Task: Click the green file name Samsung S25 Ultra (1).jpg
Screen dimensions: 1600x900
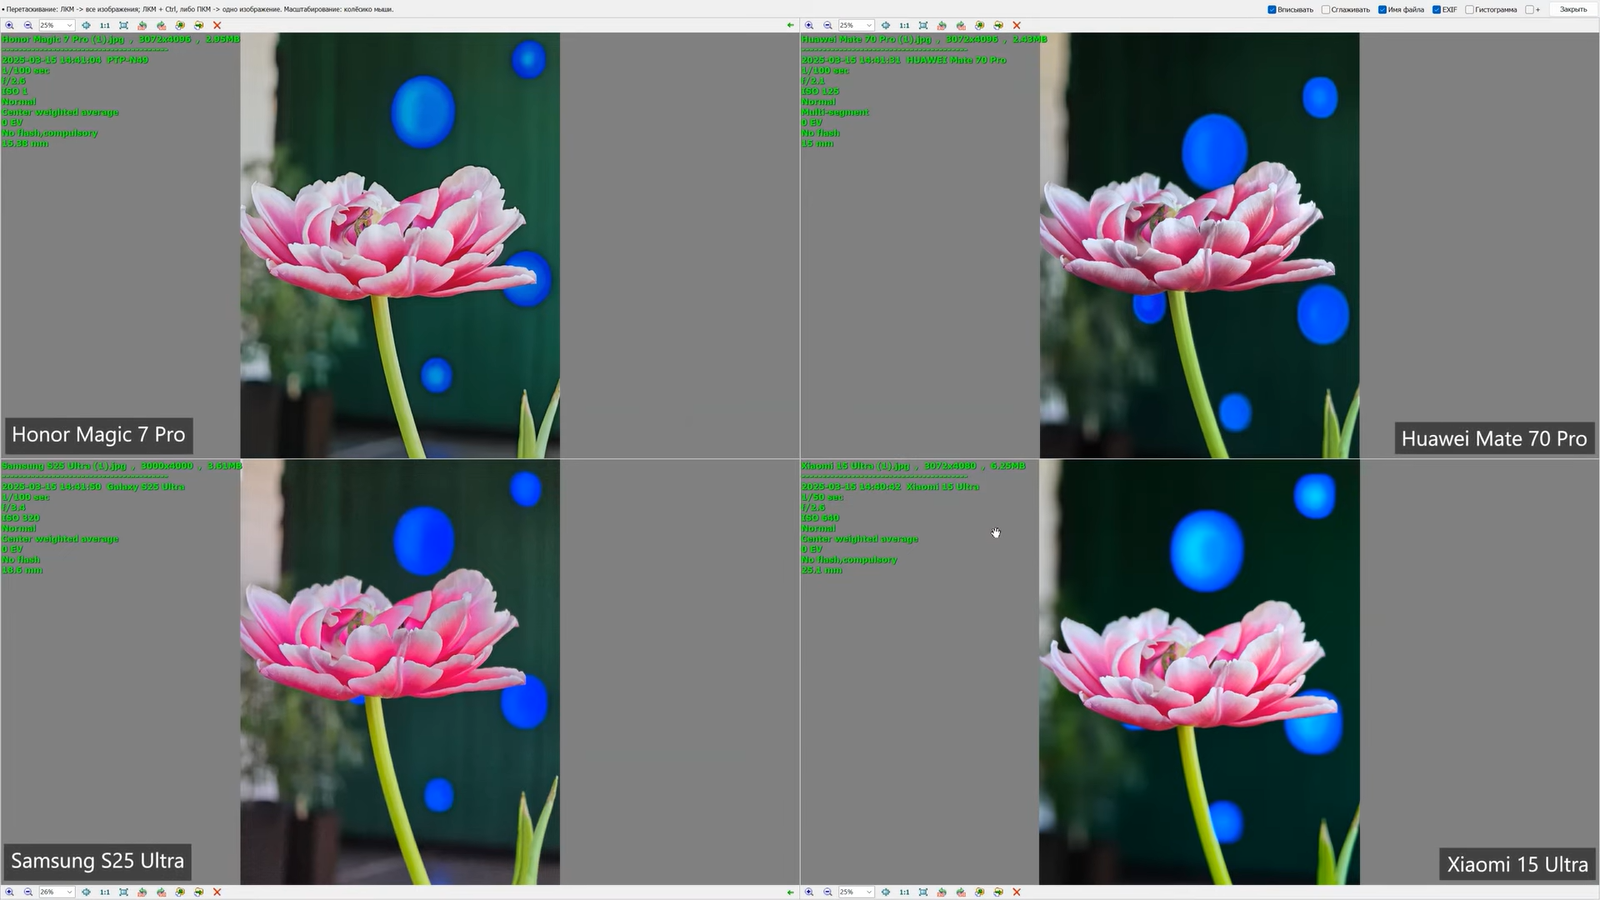Action: (x=64, y=466)
